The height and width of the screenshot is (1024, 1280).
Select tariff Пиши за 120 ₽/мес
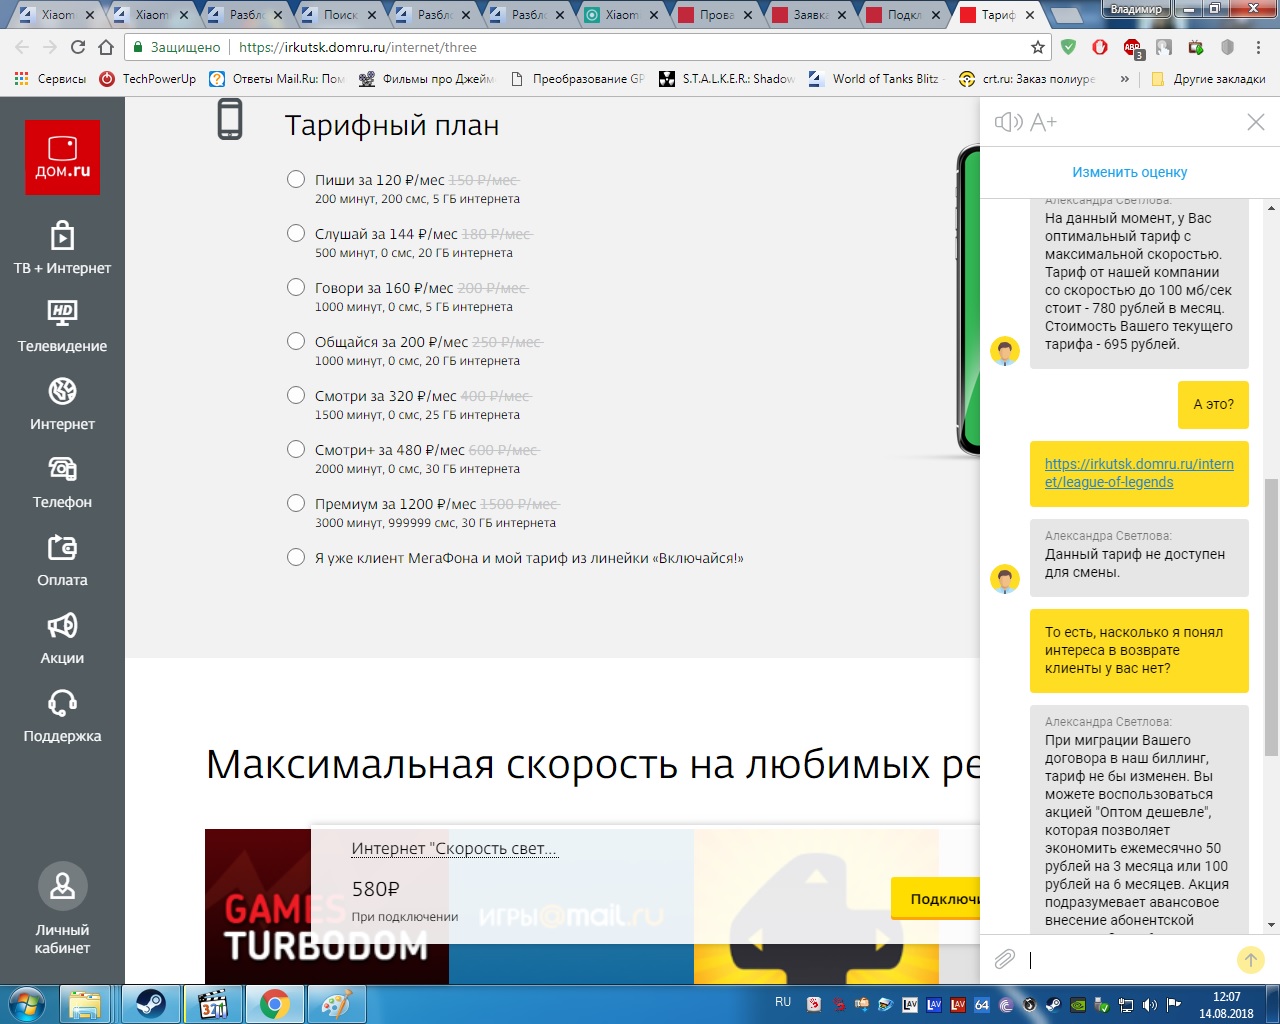[296, 179]
